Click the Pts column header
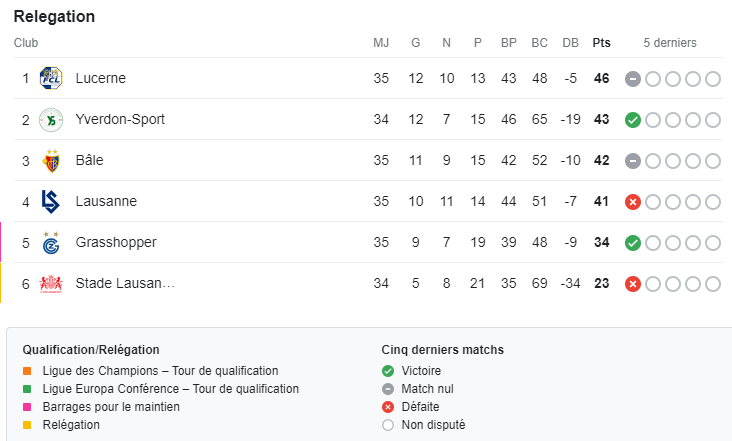Screen dimensions: 732x441 pyautogui.click(x=601, y=43)
